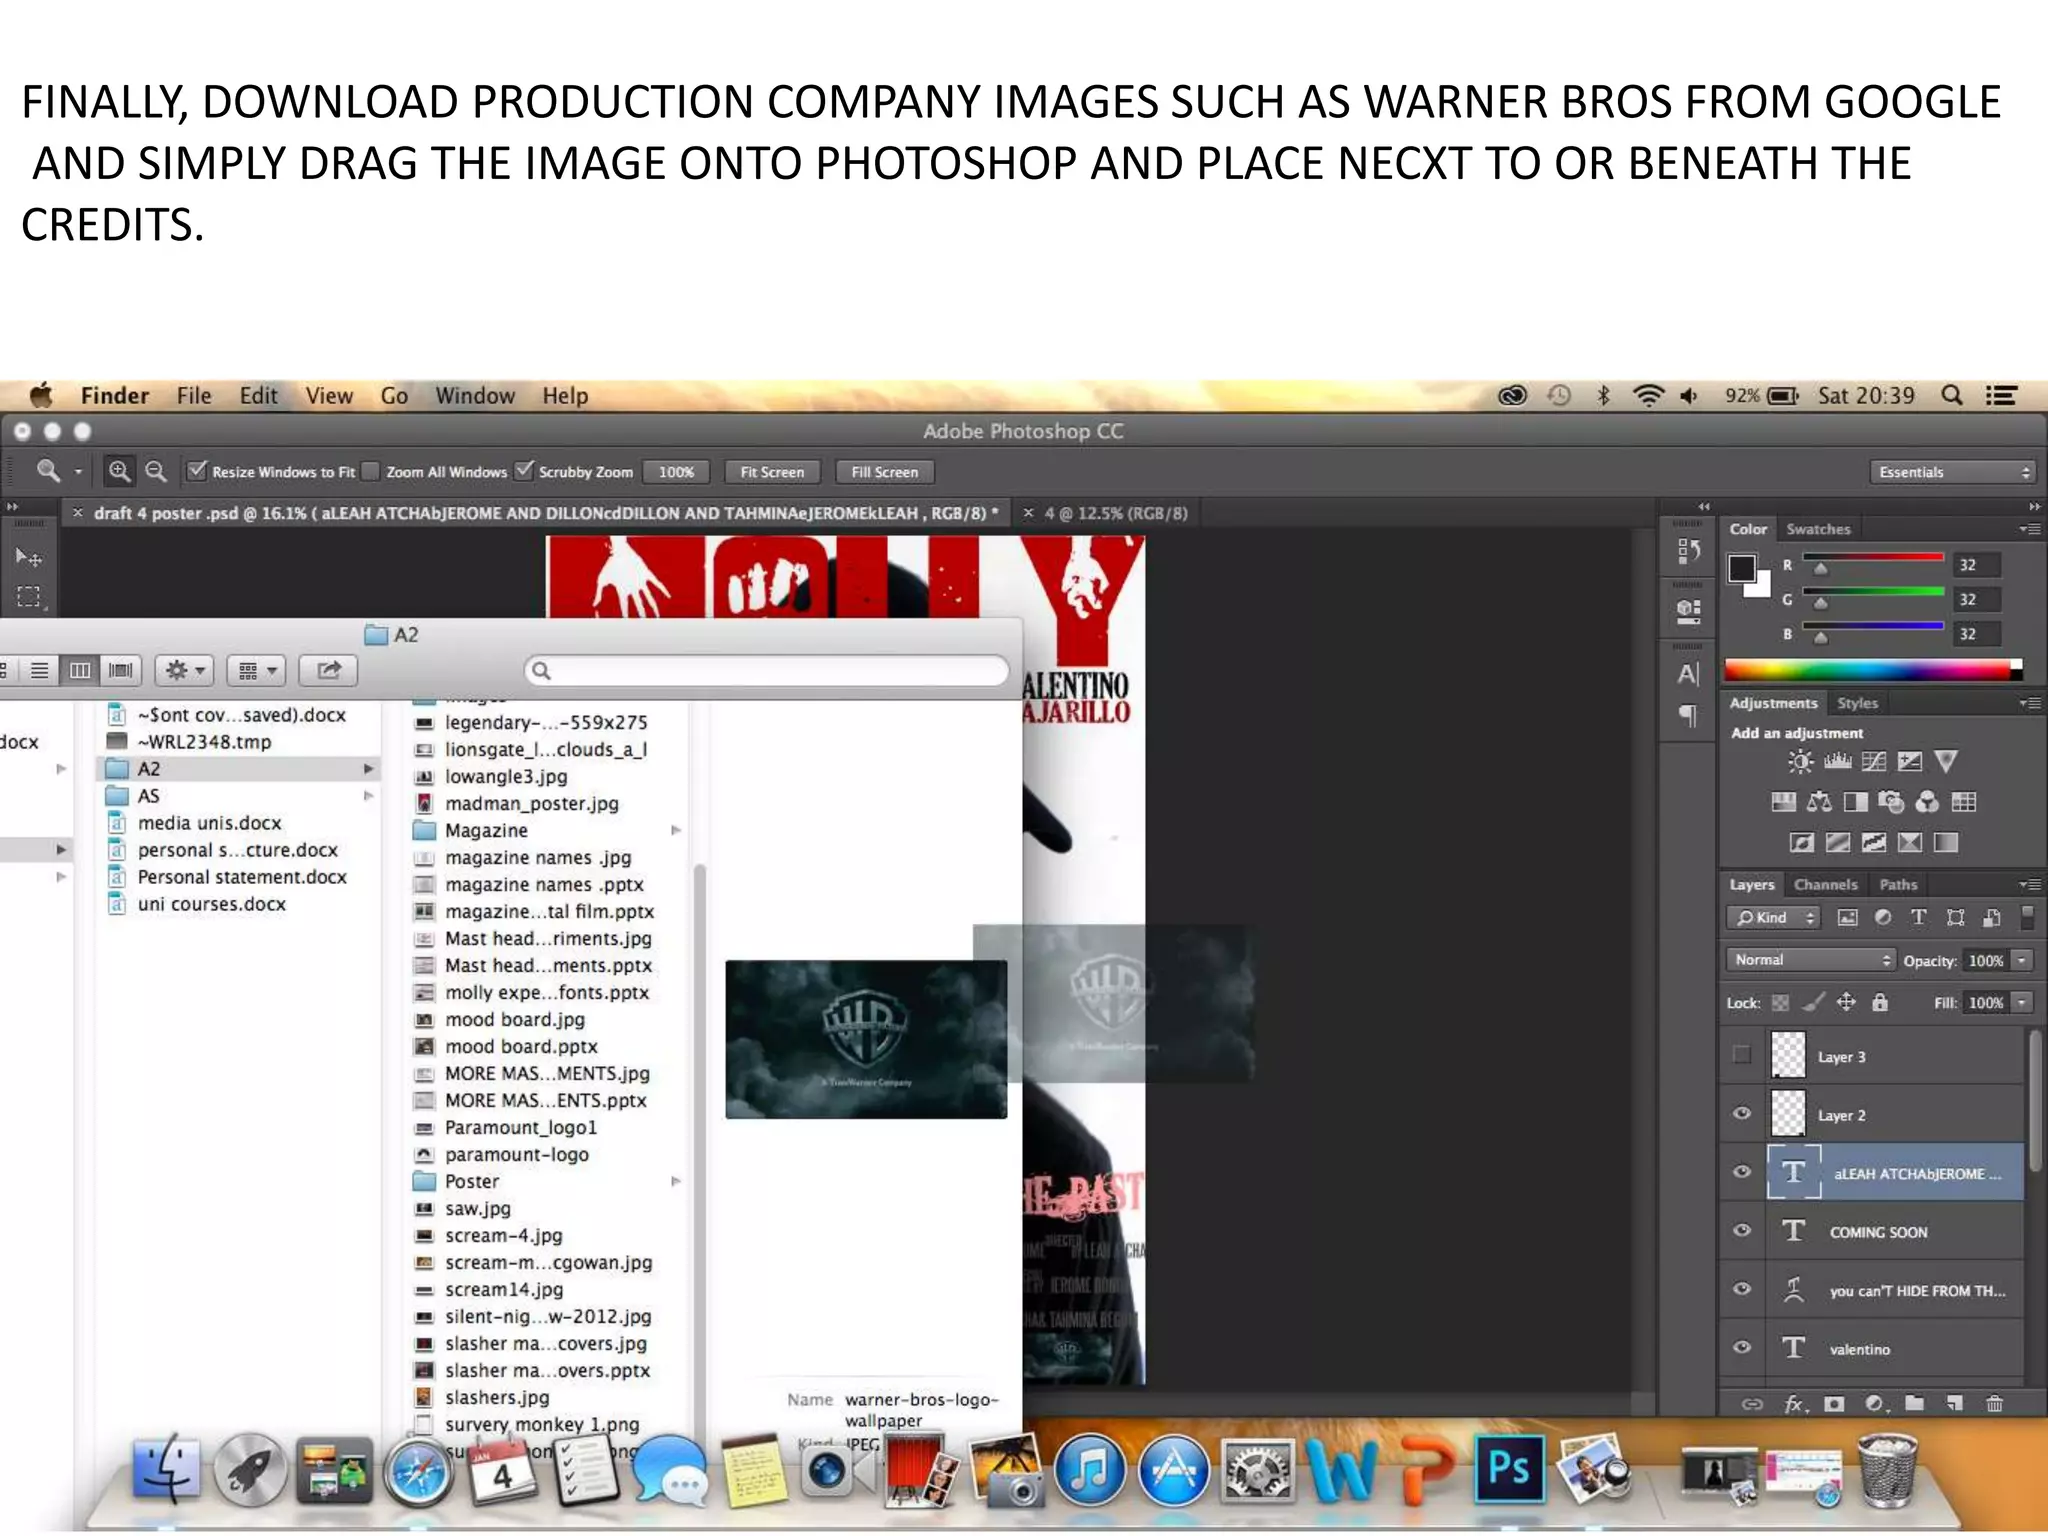
Task: Add a Channel Mixer adjustment
Action: [1927, 802]
